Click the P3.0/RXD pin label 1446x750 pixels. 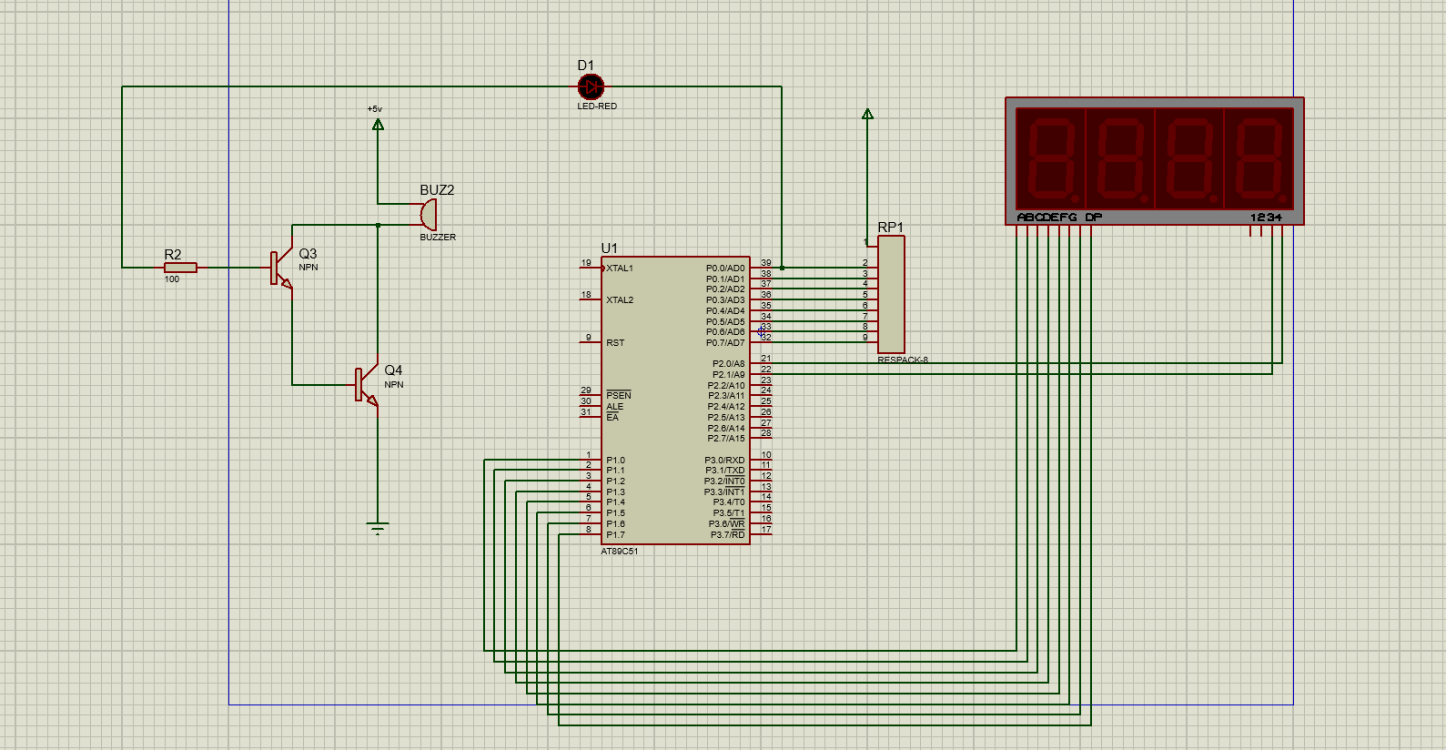click(x=725, y=460)
